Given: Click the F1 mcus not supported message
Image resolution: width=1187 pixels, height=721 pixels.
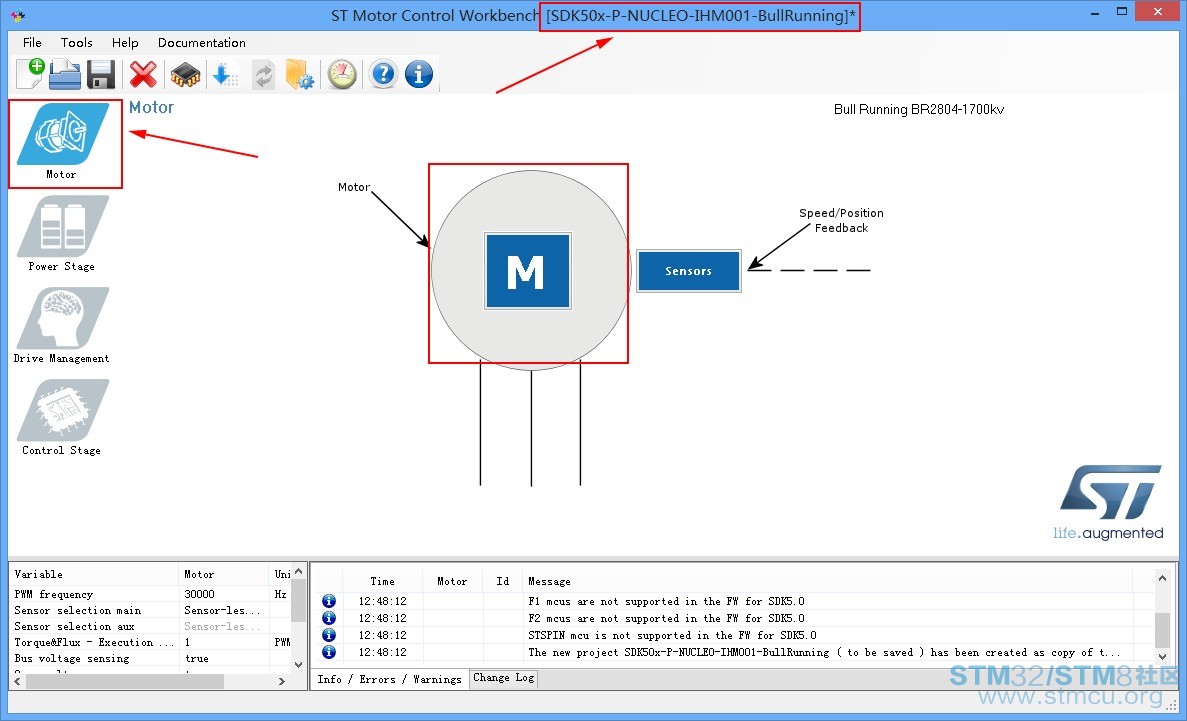Looking at the screenshot, I should [x=666, y=601].
